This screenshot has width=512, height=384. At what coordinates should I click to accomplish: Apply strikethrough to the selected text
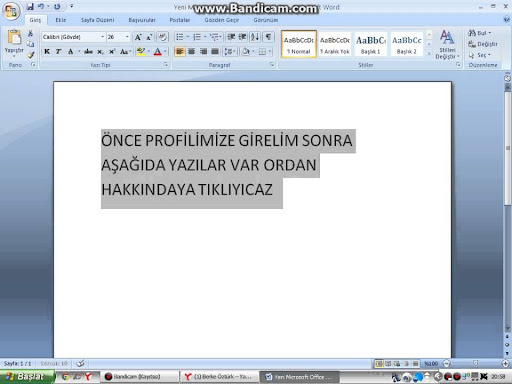pyautogui.click(x=88, y=51)
